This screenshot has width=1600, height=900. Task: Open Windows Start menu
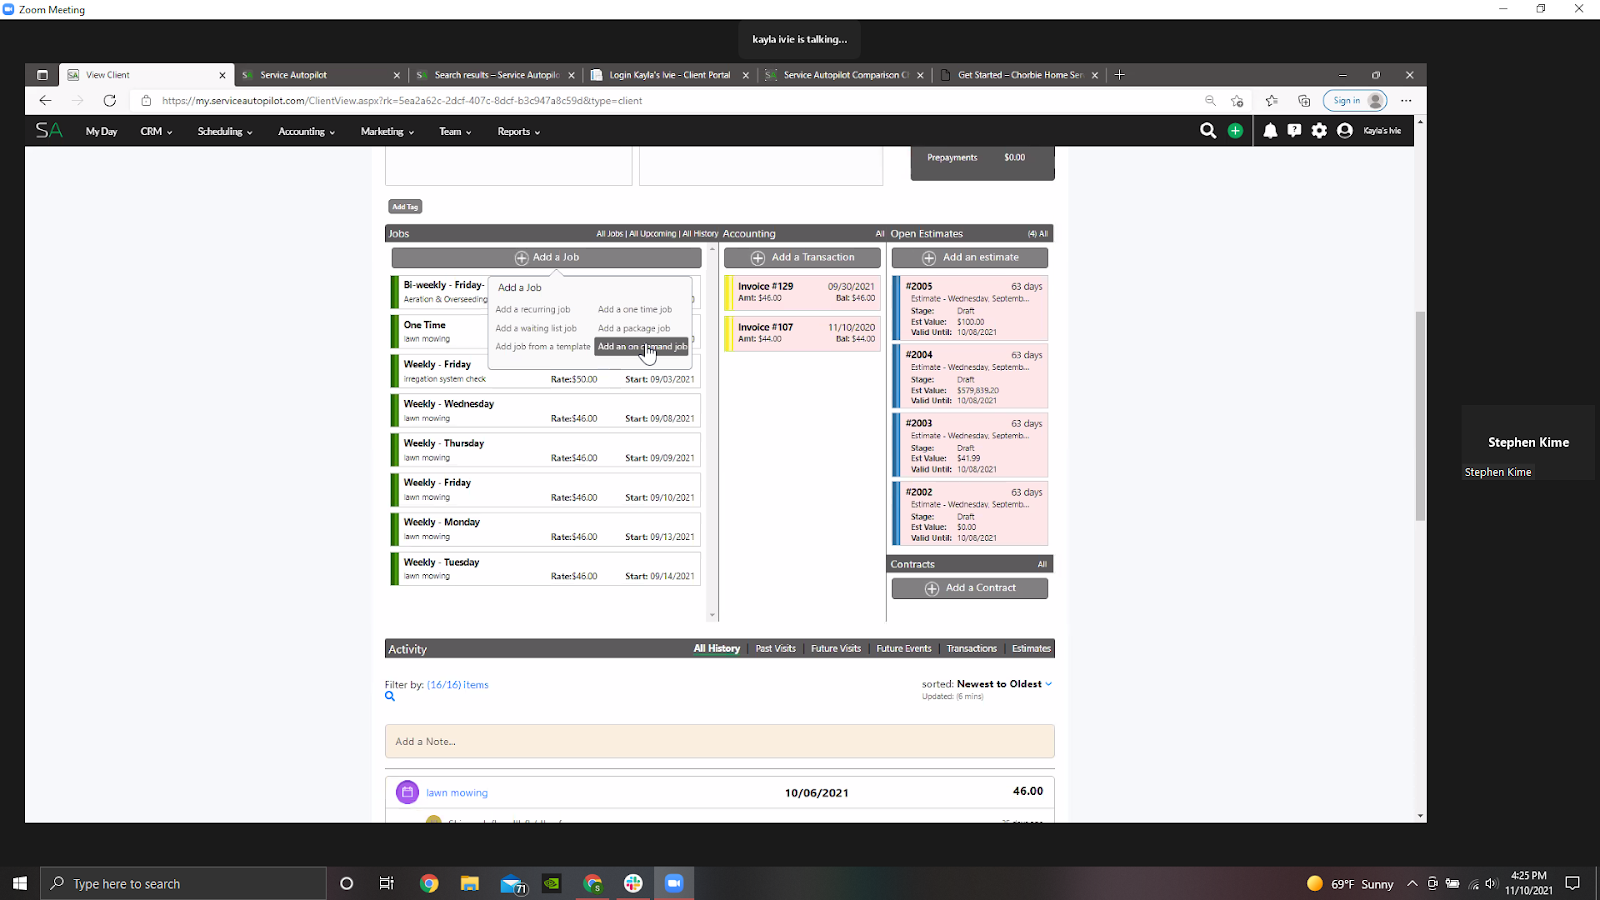pyautogui.click(x=19, y=883)
